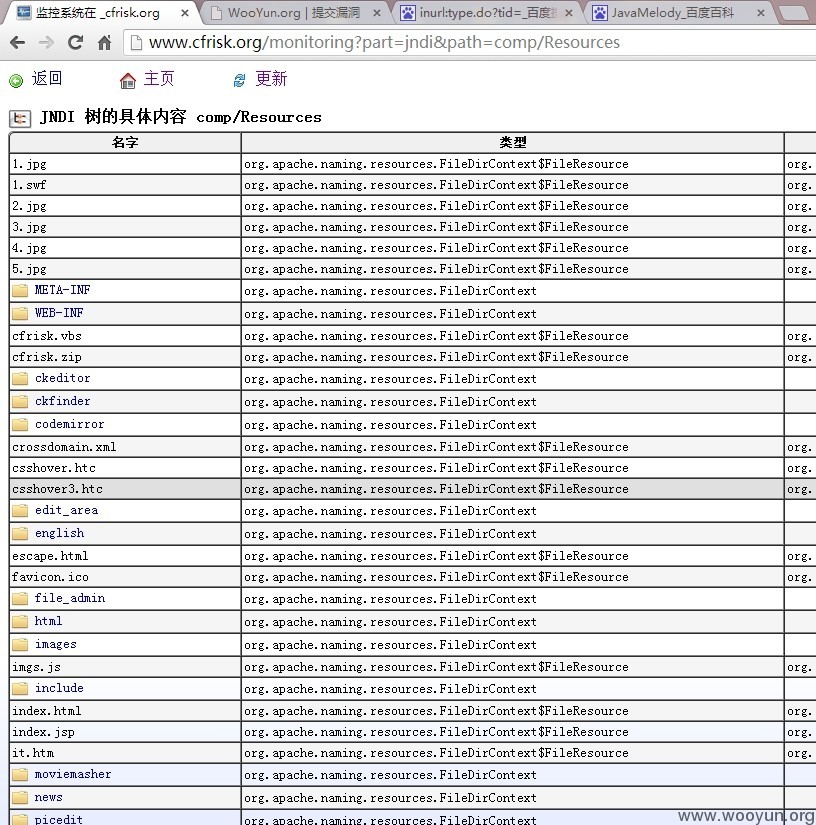
Task: Click the news folder icon
Action: pyautogui.click(x=20, y=798)
